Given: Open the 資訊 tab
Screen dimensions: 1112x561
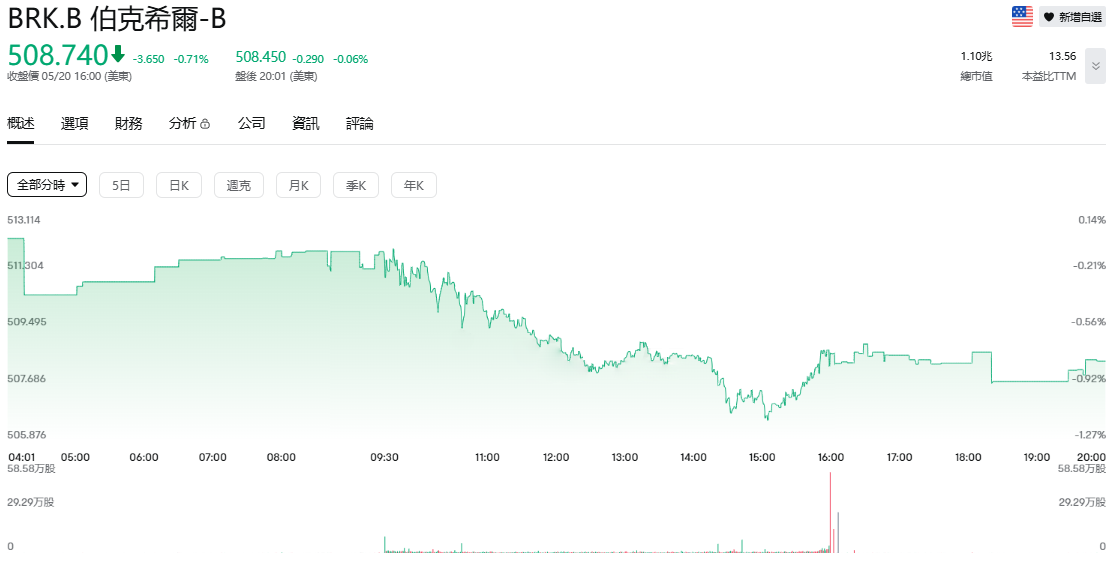Looking at the screenshot, I should 306,123.
